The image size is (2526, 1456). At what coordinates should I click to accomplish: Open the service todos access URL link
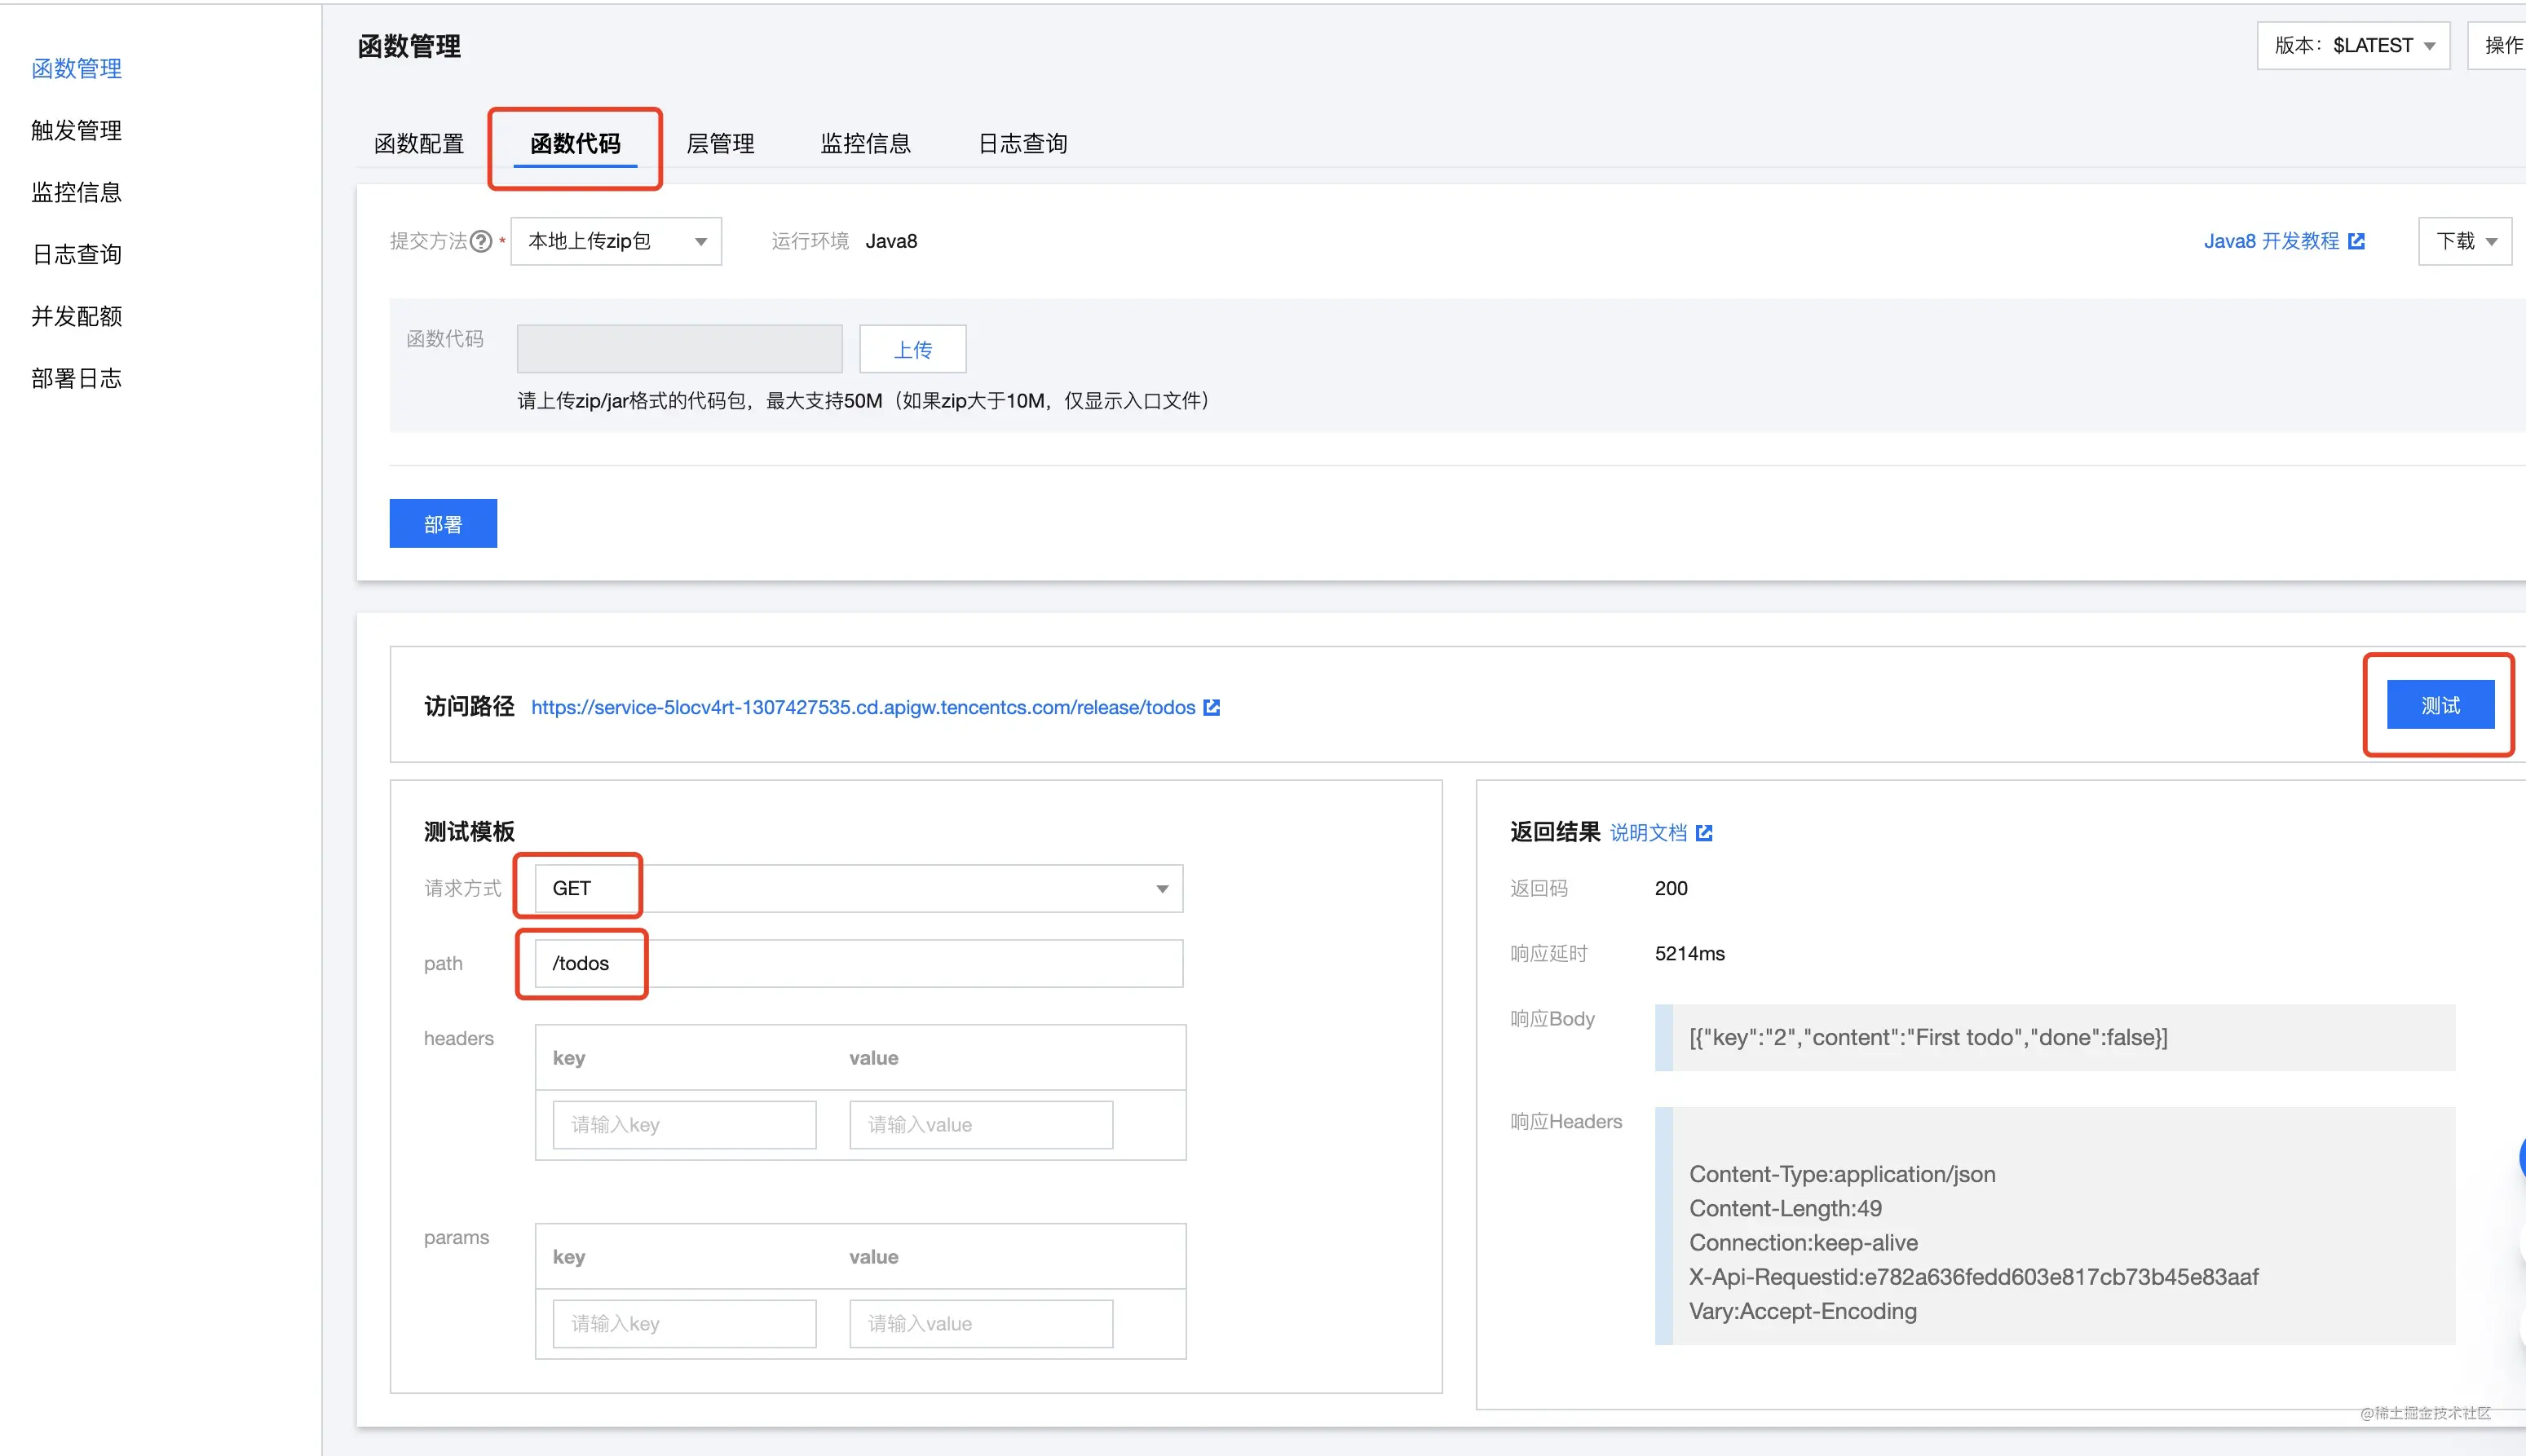(863, 707)
